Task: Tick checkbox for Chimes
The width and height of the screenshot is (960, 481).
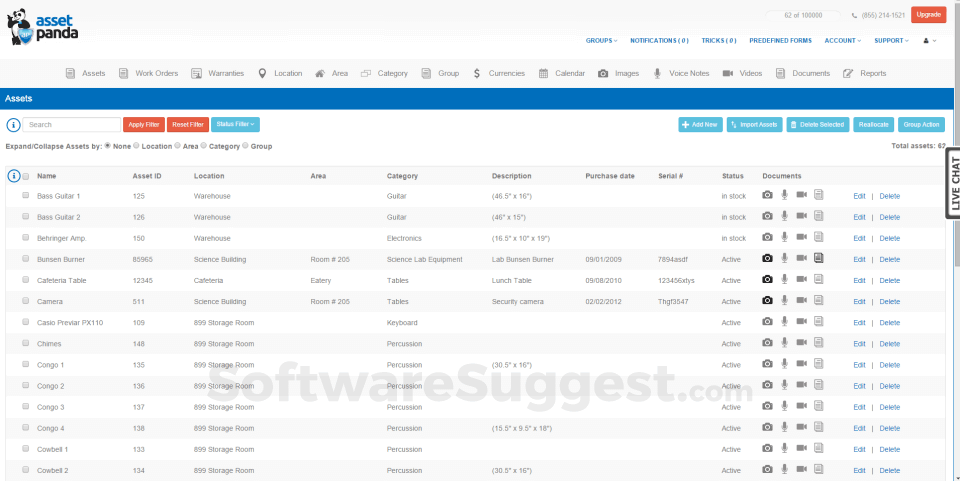Action: pos(26,343)
